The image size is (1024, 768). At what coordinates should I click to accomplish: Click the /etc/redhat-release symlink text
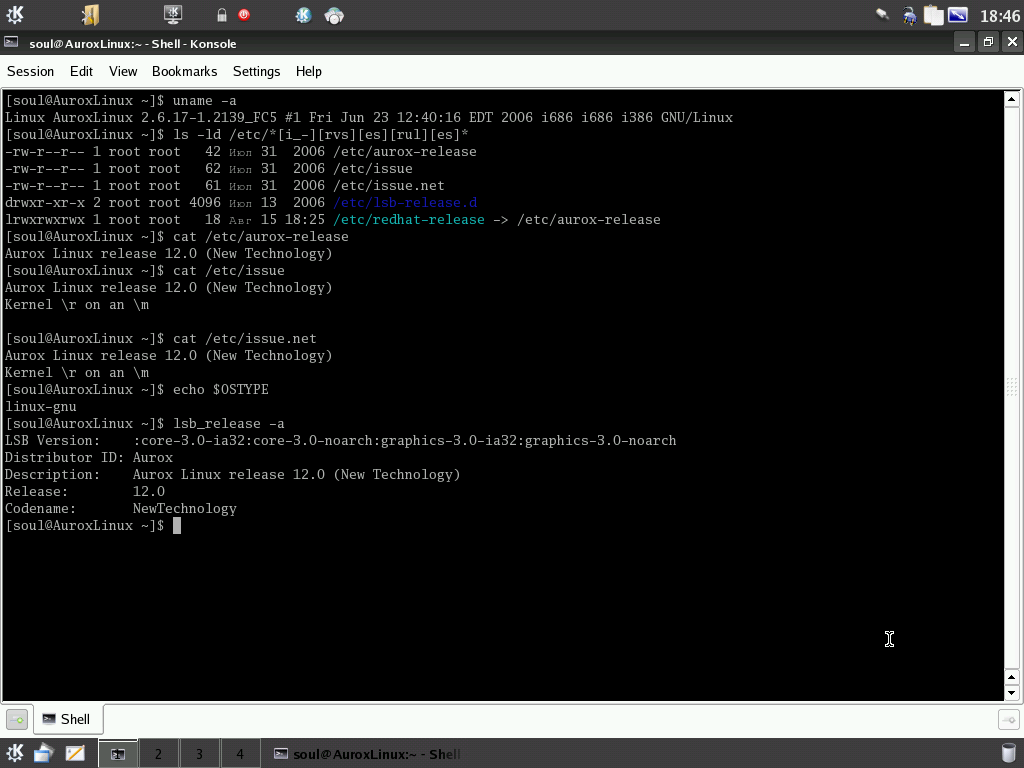click(409, 219)
